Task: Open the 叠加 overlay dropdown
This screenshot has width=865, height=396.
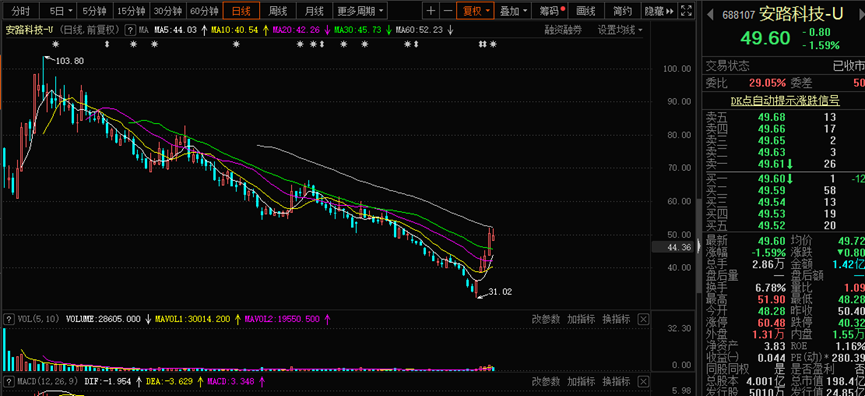Action: point(513,10)
